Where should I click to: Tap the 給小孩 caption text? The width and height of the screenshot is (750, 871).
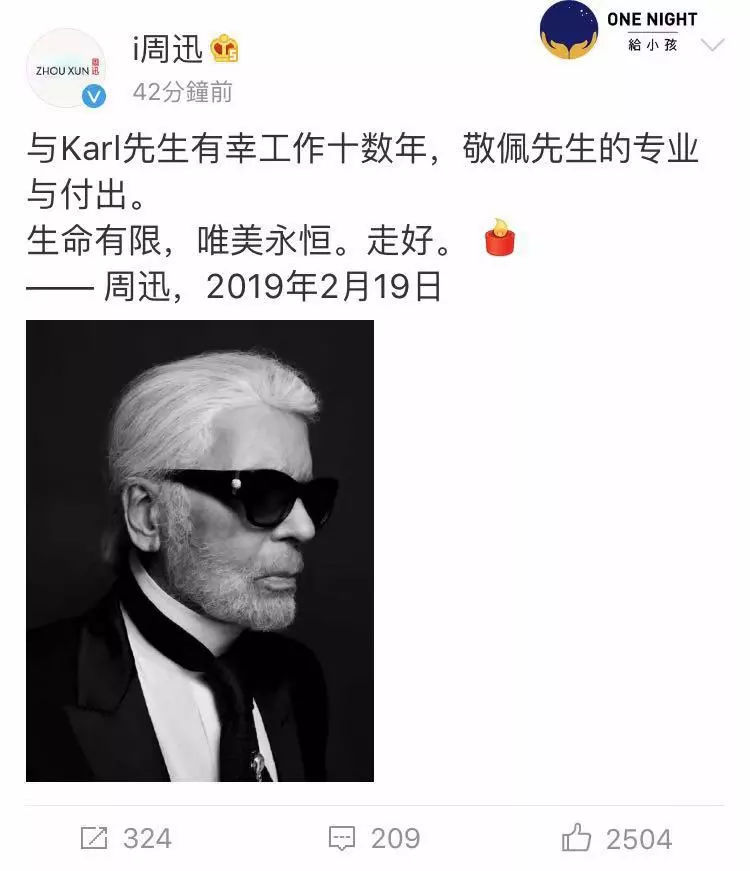(653, 44)
